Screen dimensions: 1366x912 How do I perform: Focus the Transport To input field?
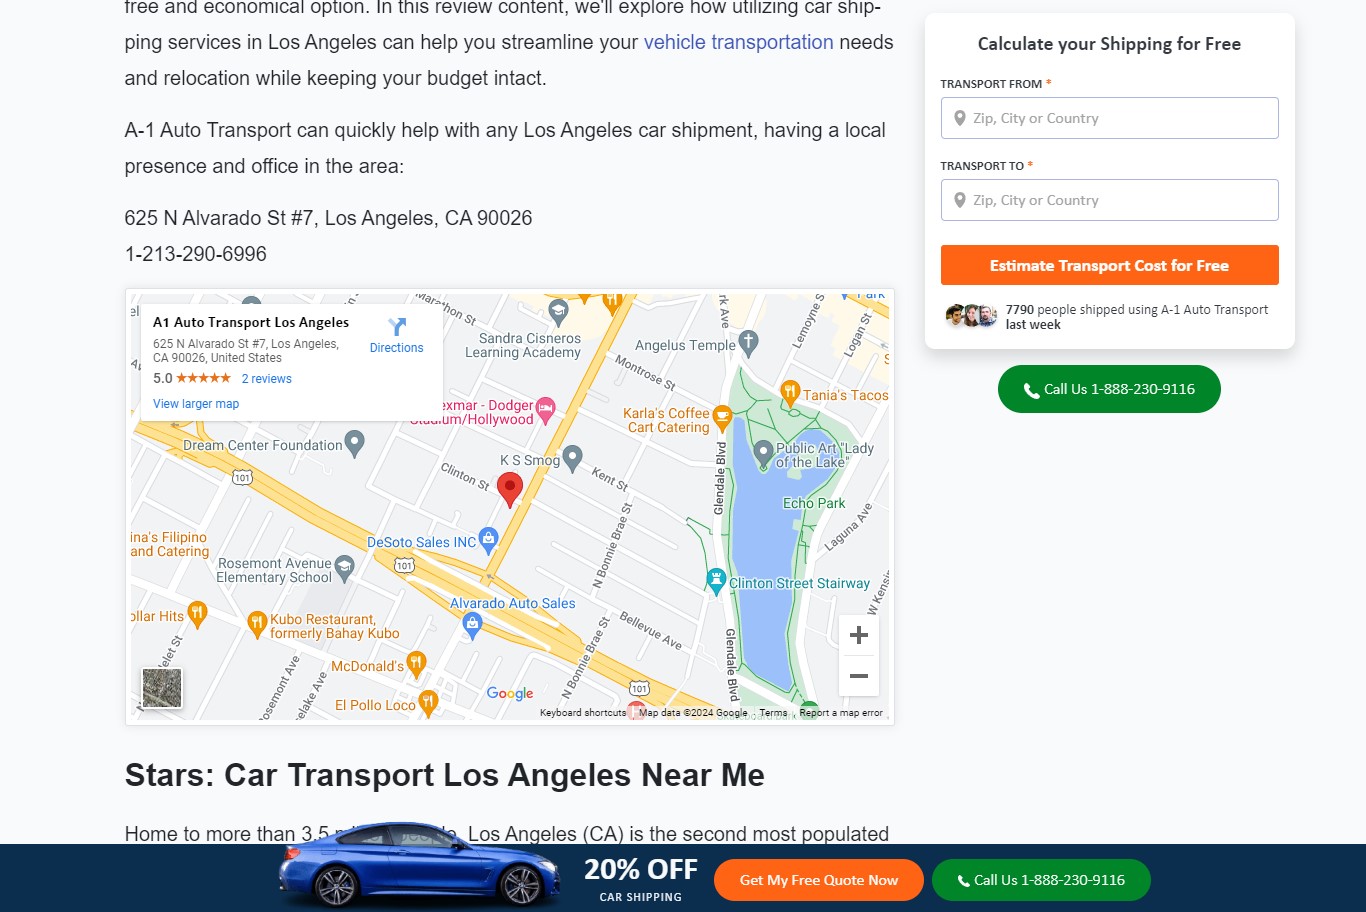point(1109,200)
